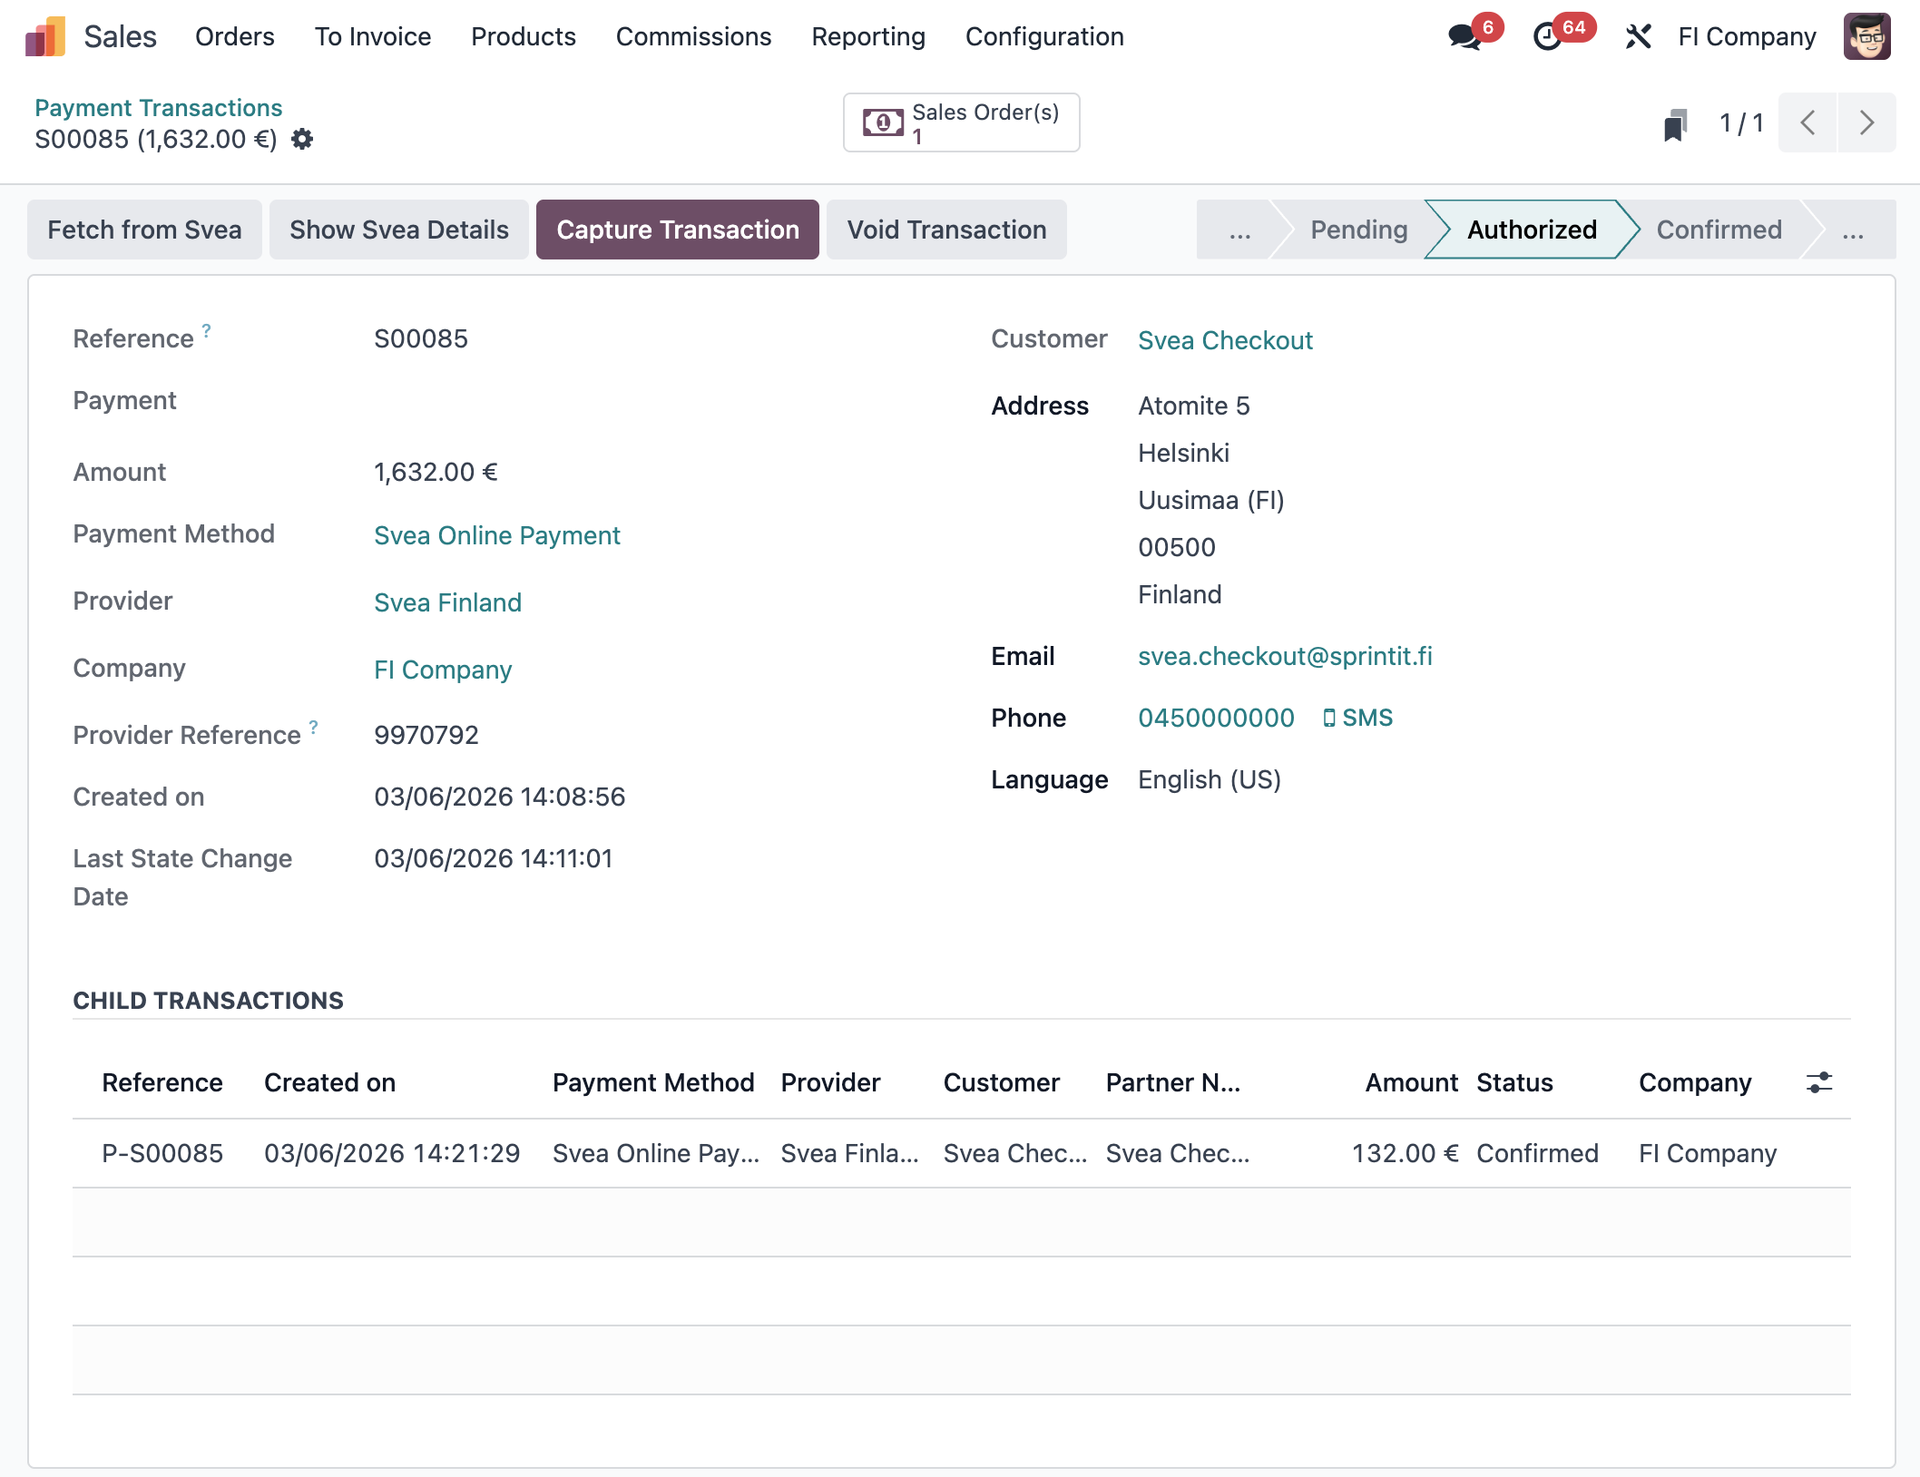Viewport: 1920px width, 1477px height.
Task: Sort child transactions by Customer column
Action: pos(1002,1083)
